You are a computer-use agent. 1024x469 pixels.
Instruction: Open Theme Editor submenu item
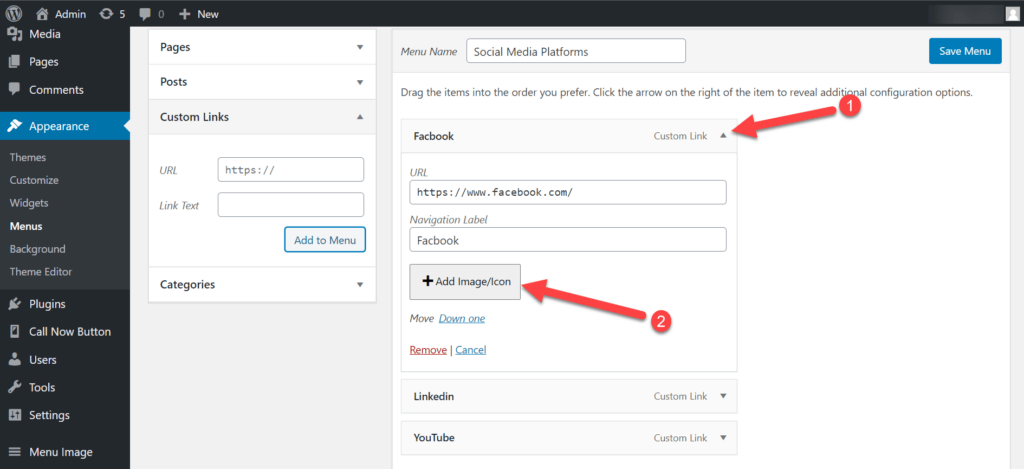click(40, 272)
